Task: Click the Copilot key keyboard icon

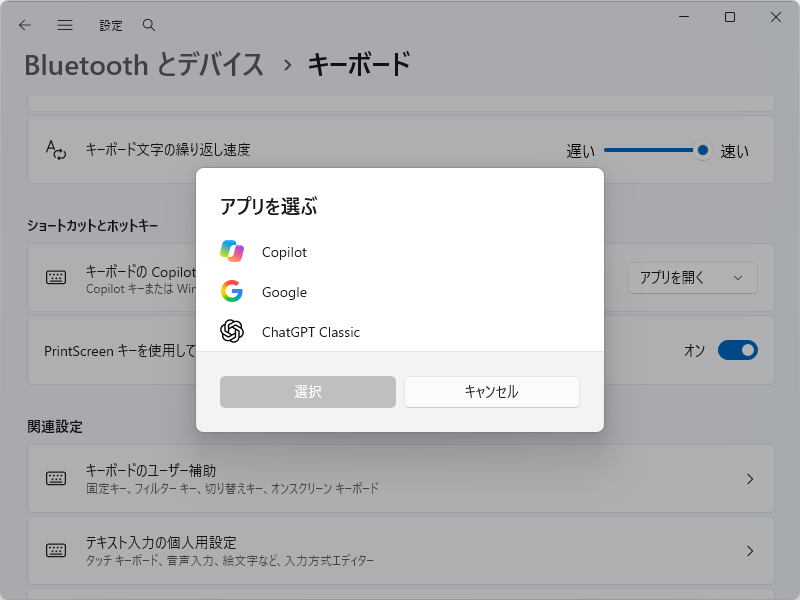Action: pyautogui.click(x=56, y=278)
